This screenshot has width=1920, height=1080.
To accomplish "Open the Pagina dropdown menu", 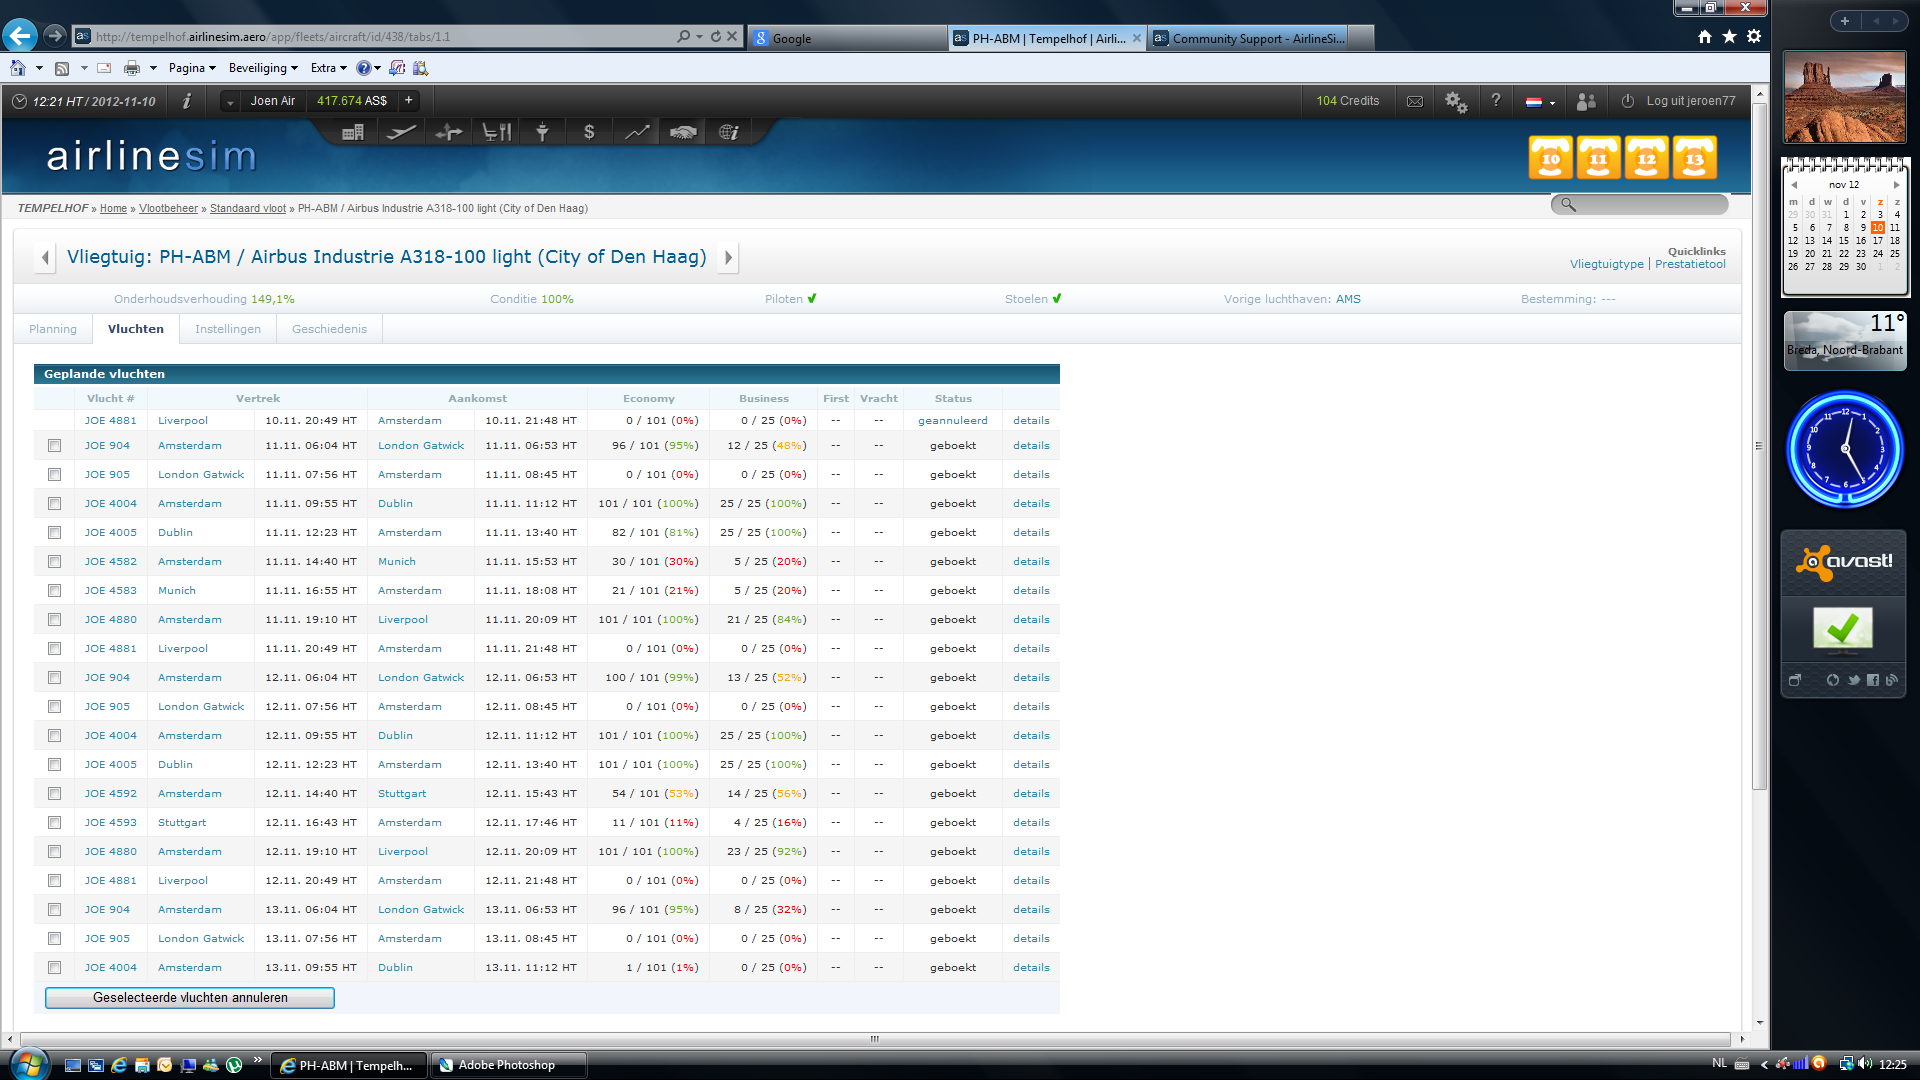I will pyautogui.click(x=192, y=68).
